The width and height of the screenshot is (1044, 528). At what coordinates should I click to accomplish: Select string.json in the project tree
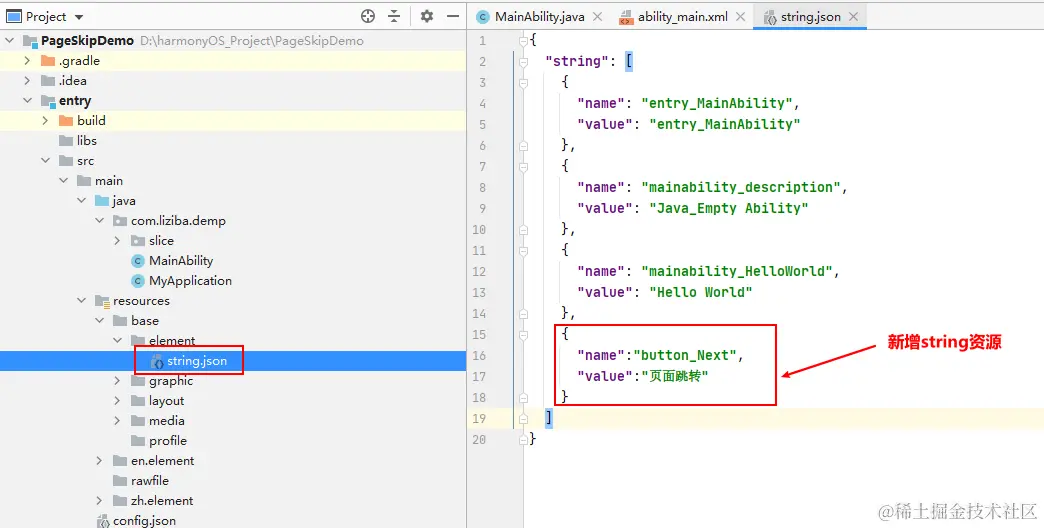tap(197, 361)
